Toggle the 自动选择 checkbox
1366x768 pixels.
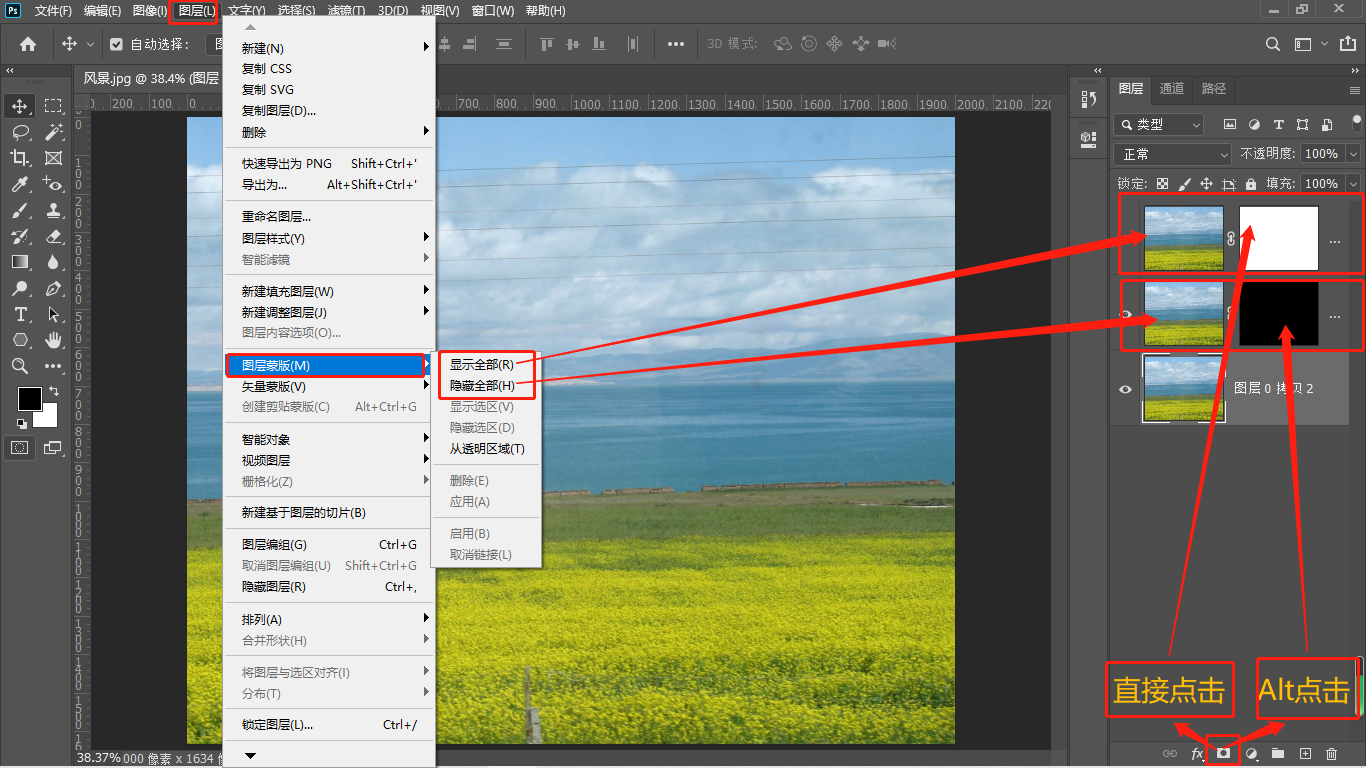tap(116, 44)
